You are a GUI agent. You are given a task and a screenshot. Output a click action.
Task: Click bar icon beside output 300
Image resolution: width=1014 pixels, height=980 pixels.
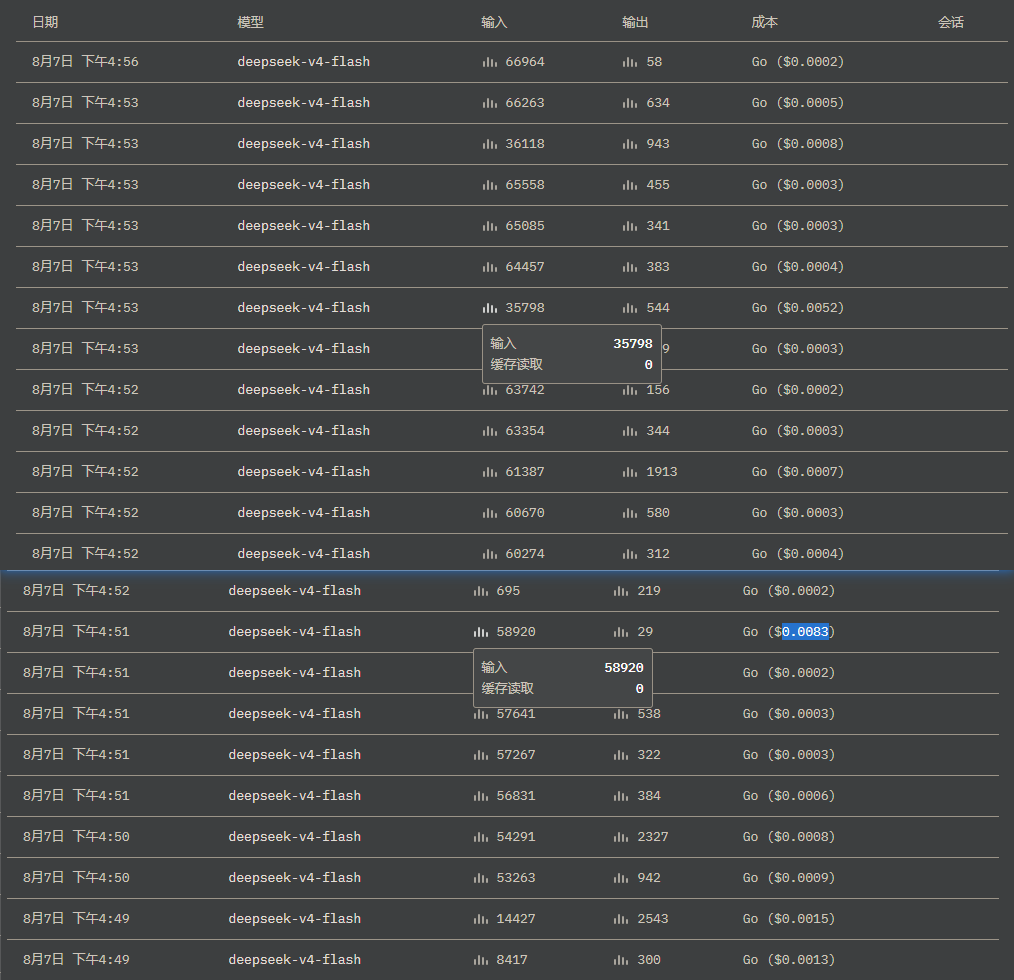click(x=621, y=960)
